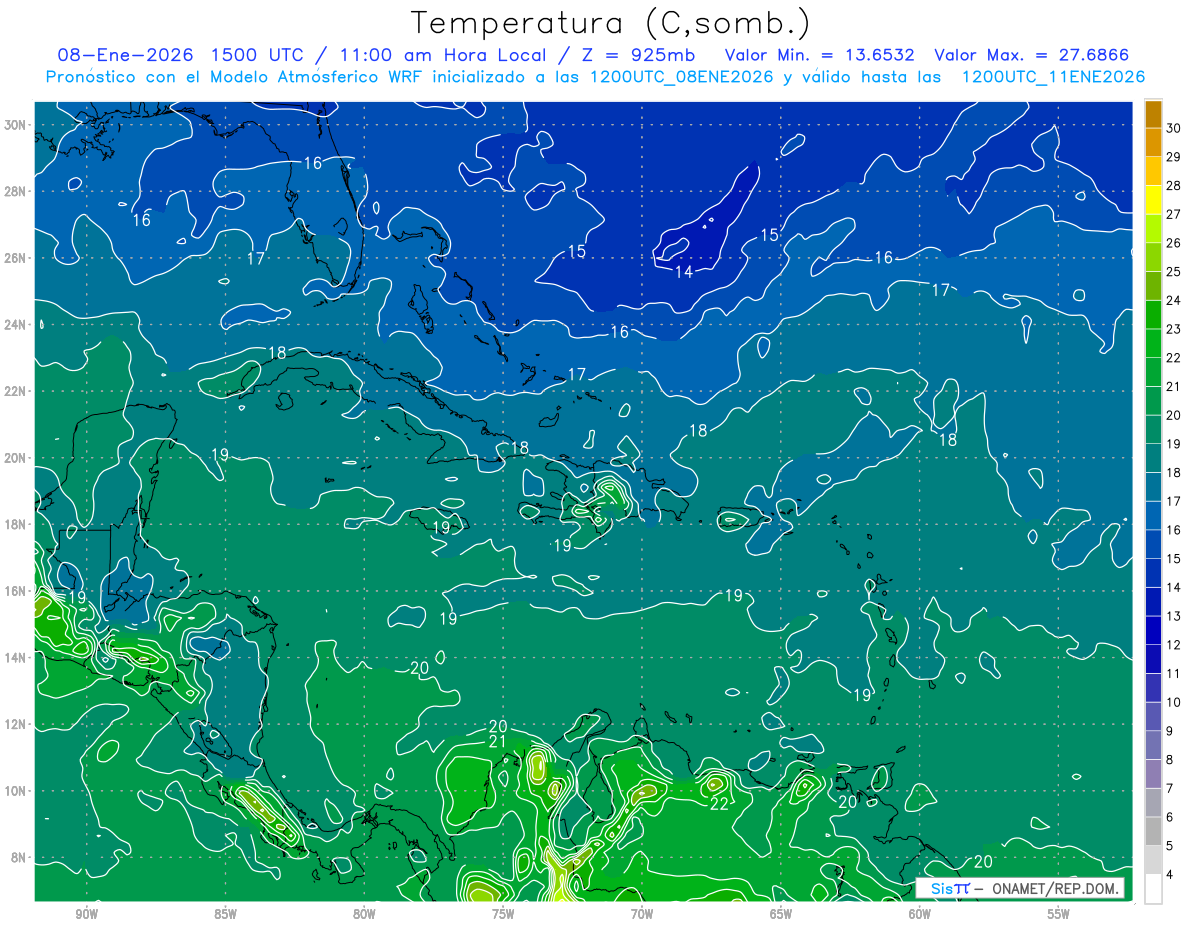Click the '12N' latitude axis label
Screen dimensions: 1200x927
pyautogui.click(x=14, y=724)
